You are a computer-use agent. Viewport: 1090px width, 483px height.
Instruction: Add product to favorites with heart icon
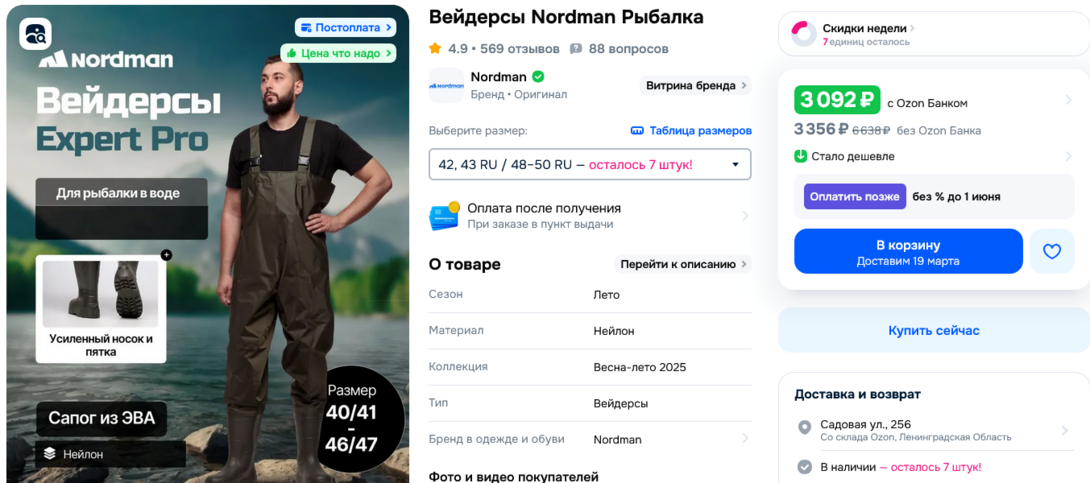coord(1051,251)
